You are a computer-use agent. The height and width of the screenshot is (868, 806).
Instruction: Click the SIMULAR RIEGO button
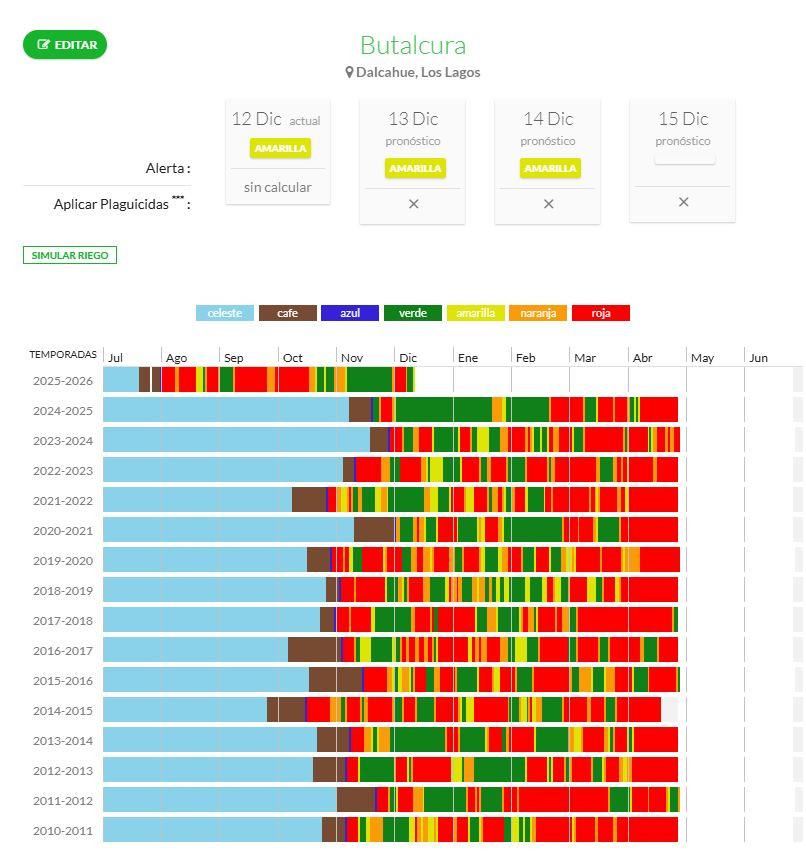point(70,255)
